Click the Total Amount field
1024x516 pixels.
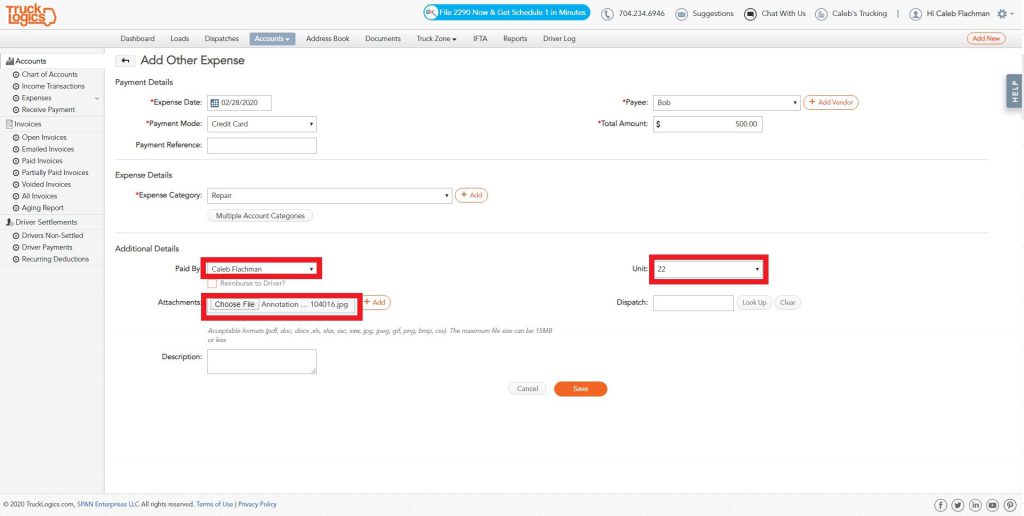(708, 124)
